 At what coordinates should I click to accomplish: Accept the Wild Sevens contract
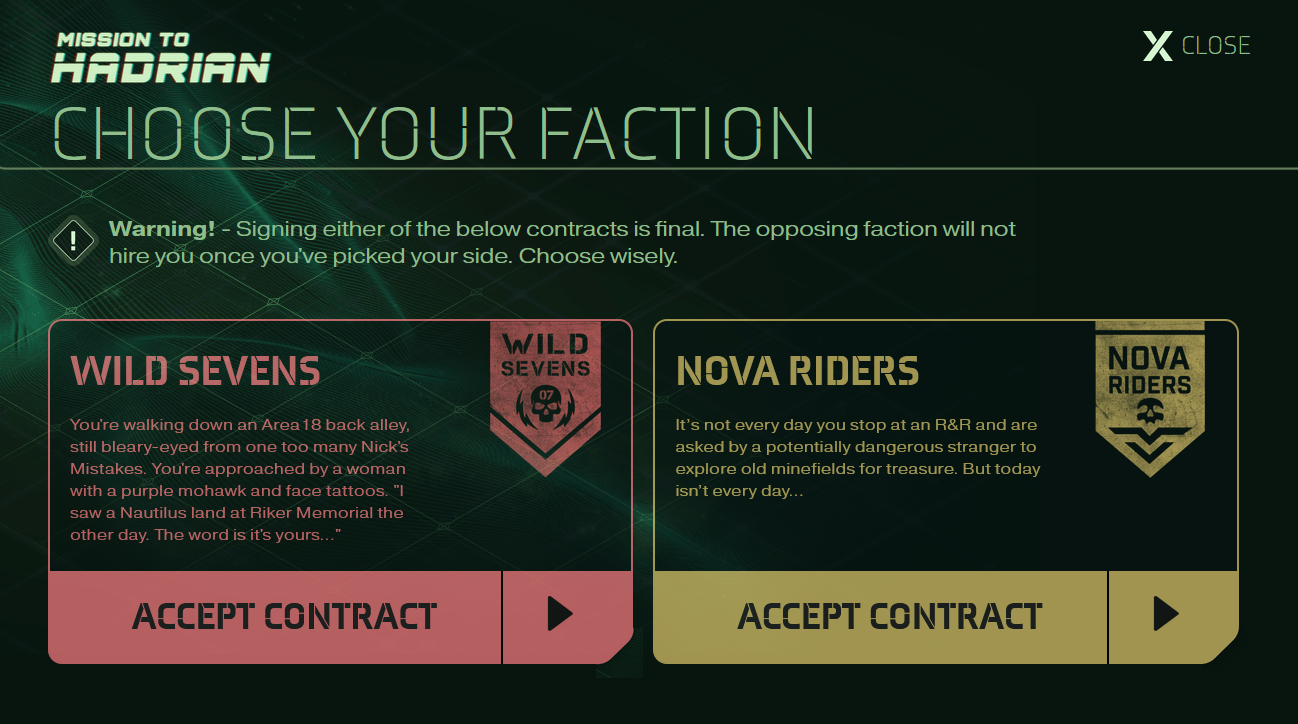click(x=284, y=616)
